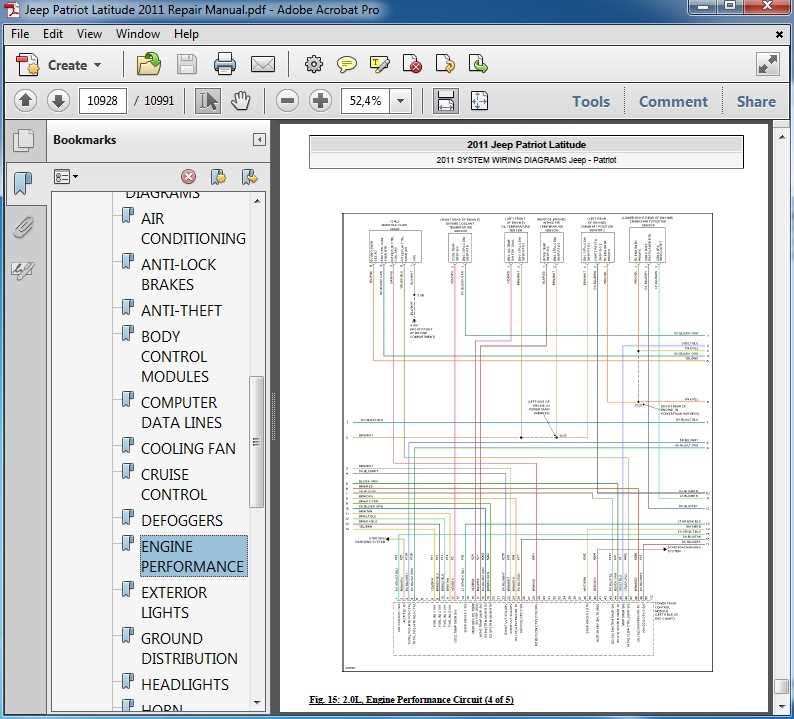Delete selected bookmark red X icon
The width and height of the screenshot is (794, 719).
point(188,177)
